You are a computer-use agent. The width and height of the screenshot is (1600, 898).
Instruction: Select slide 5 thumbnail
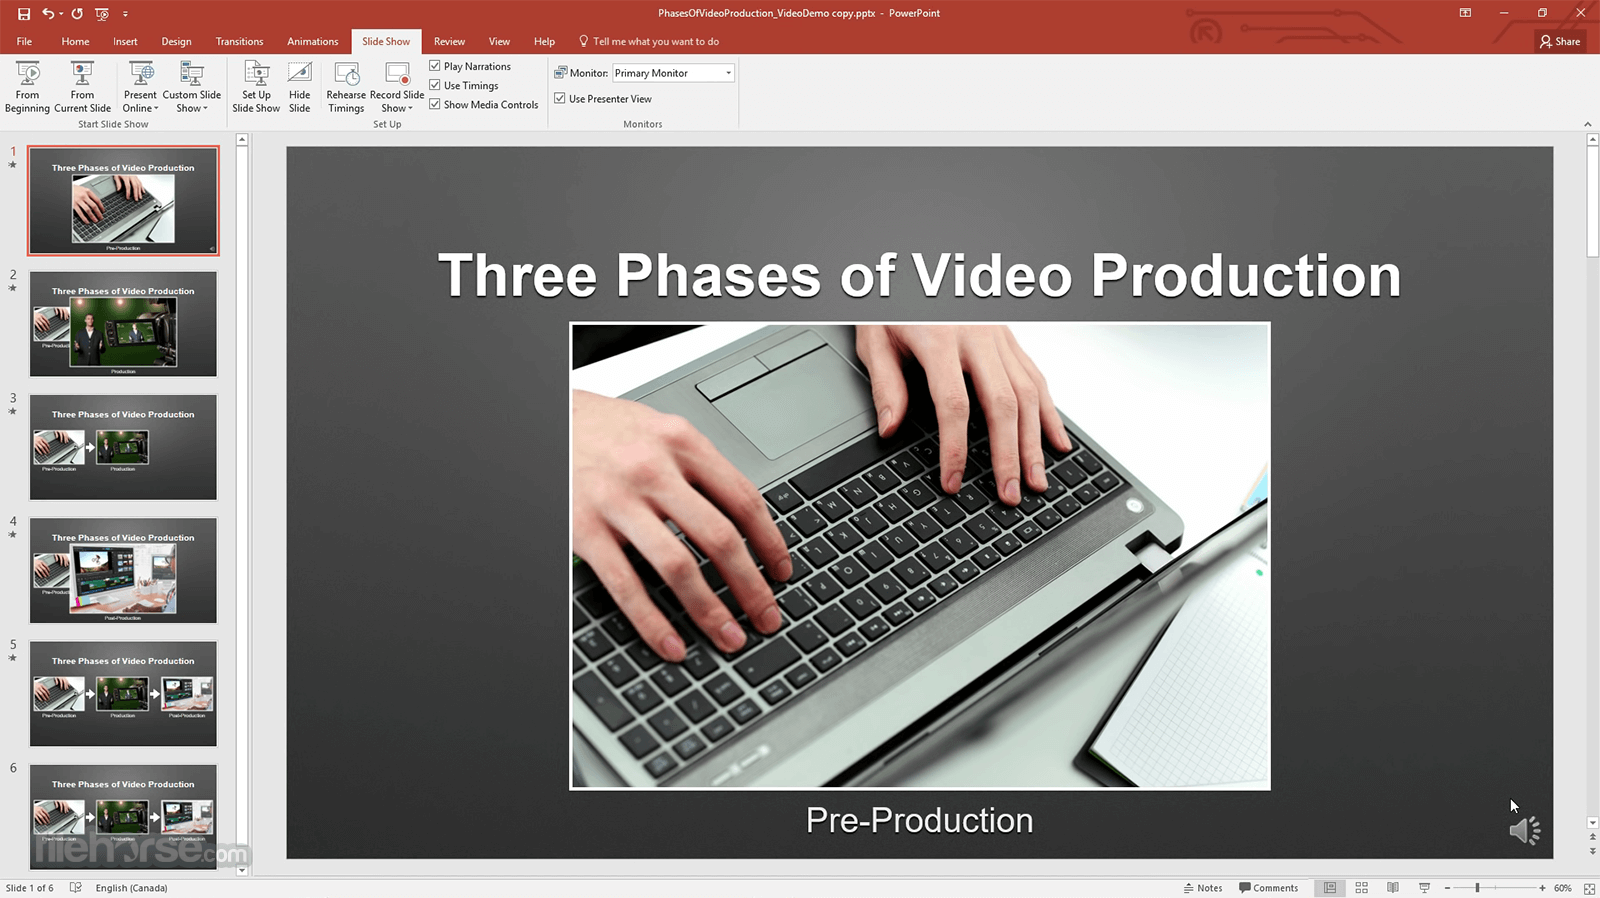tap(123, 693)
